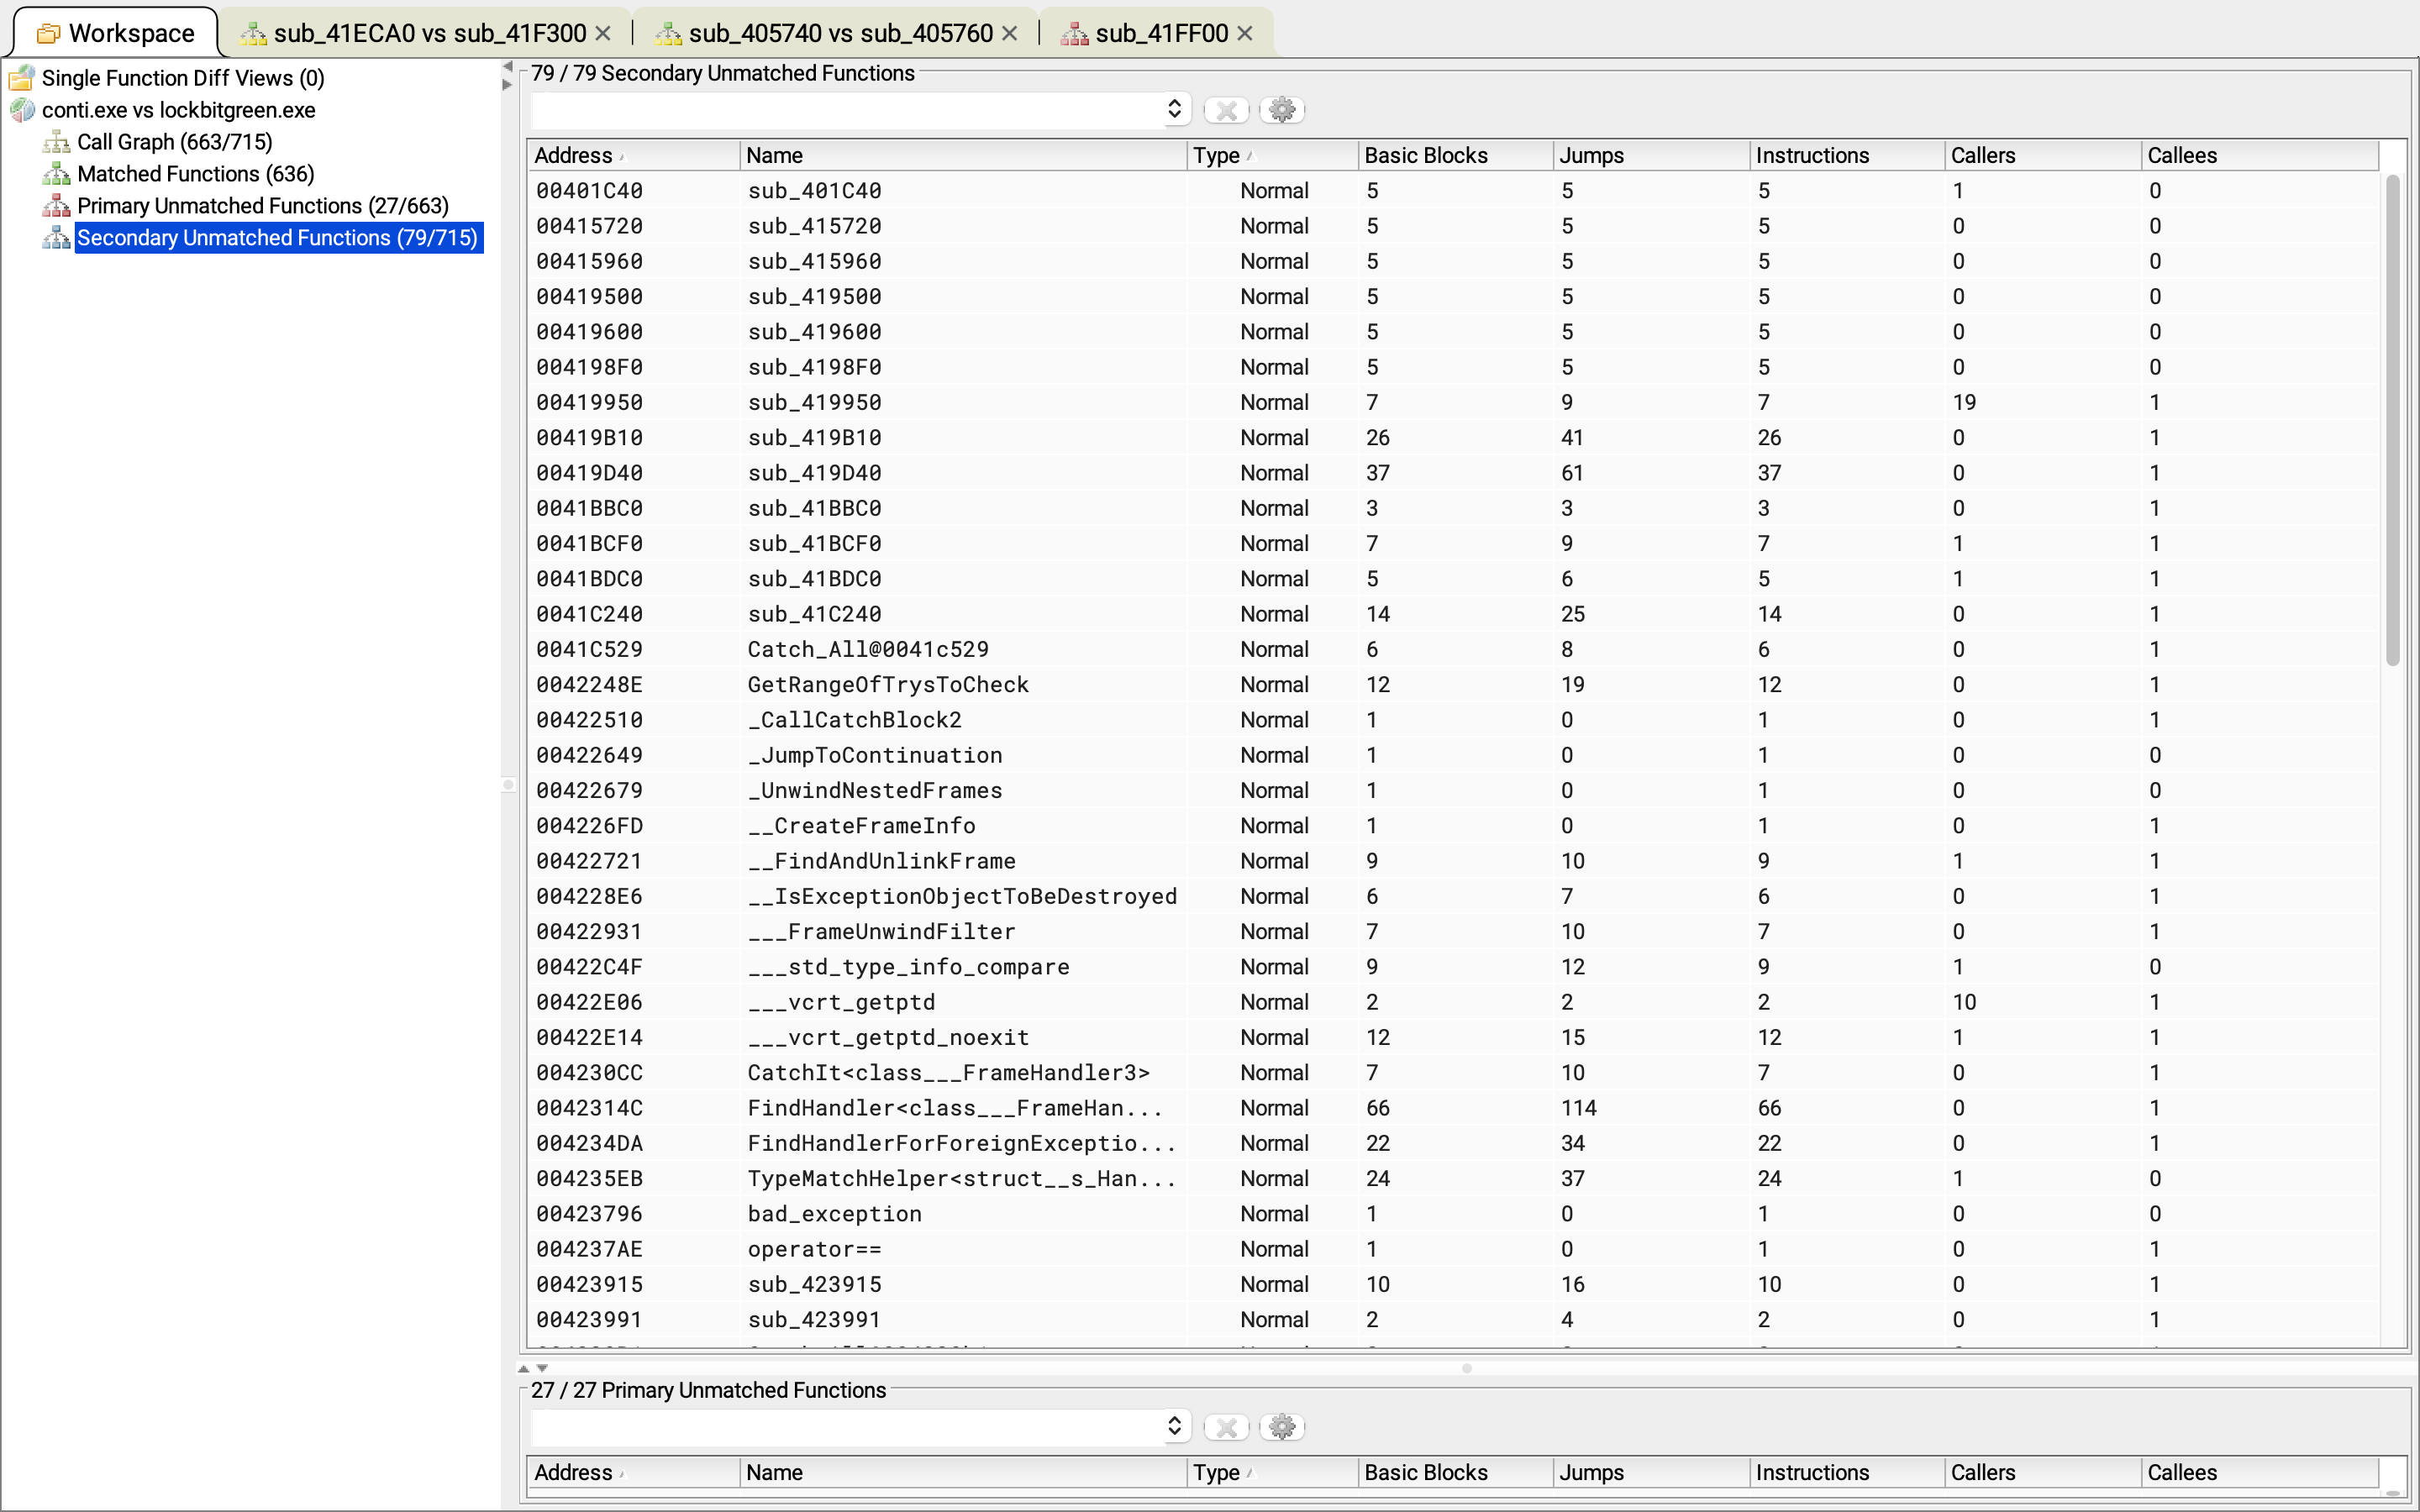Select row bad_exception
This screenshot has width=2420, height=1512.
tap(1453, 1214)
